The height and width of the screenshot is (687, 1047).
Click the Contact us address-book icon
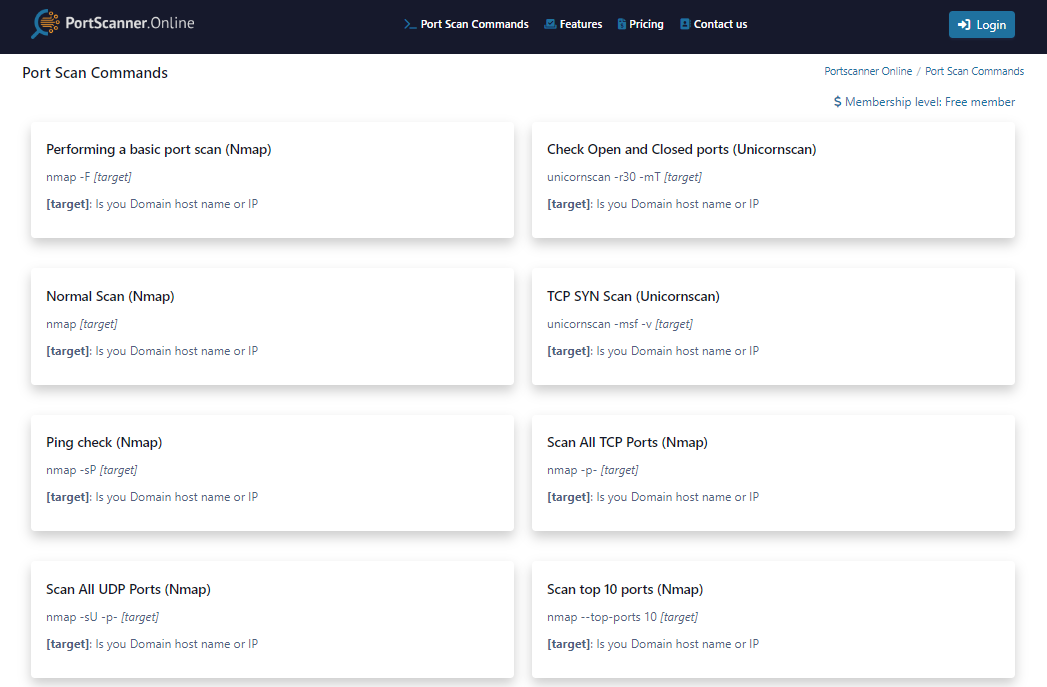684,24
